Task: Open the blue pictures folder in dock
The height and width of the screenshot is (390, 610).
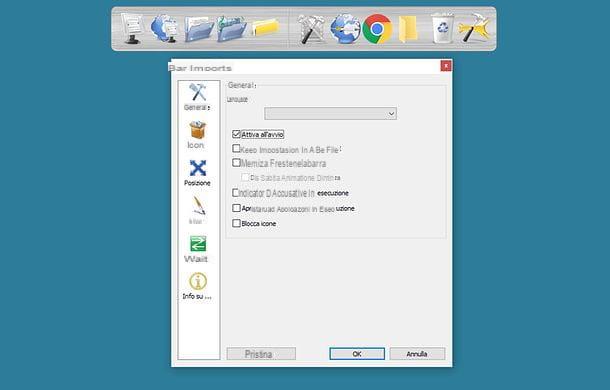Action: [231, 29]
